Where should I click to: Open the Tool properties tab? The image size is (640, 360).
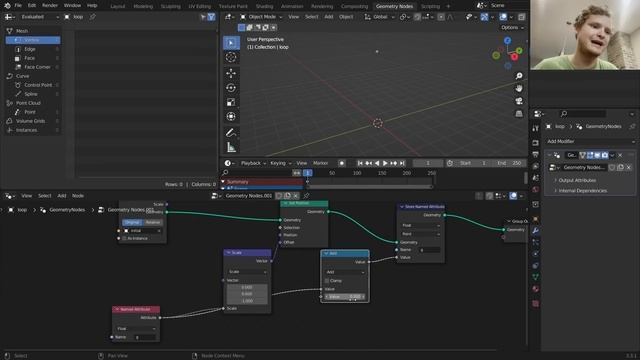click(536, 129)
